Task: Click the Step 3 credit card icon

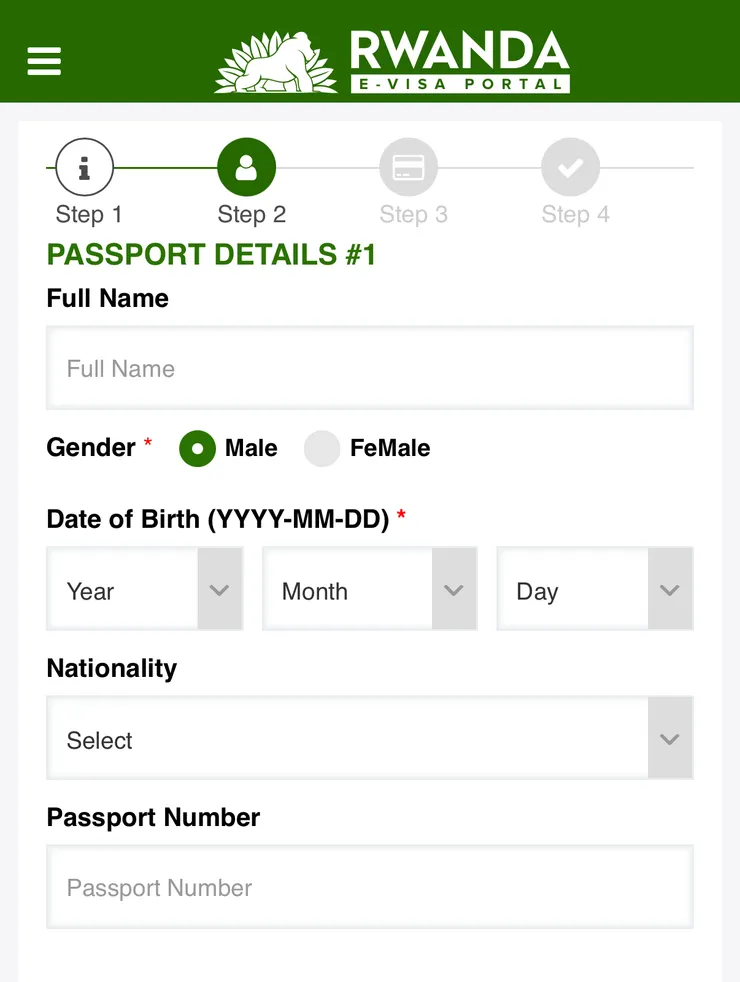Action: 408,167
